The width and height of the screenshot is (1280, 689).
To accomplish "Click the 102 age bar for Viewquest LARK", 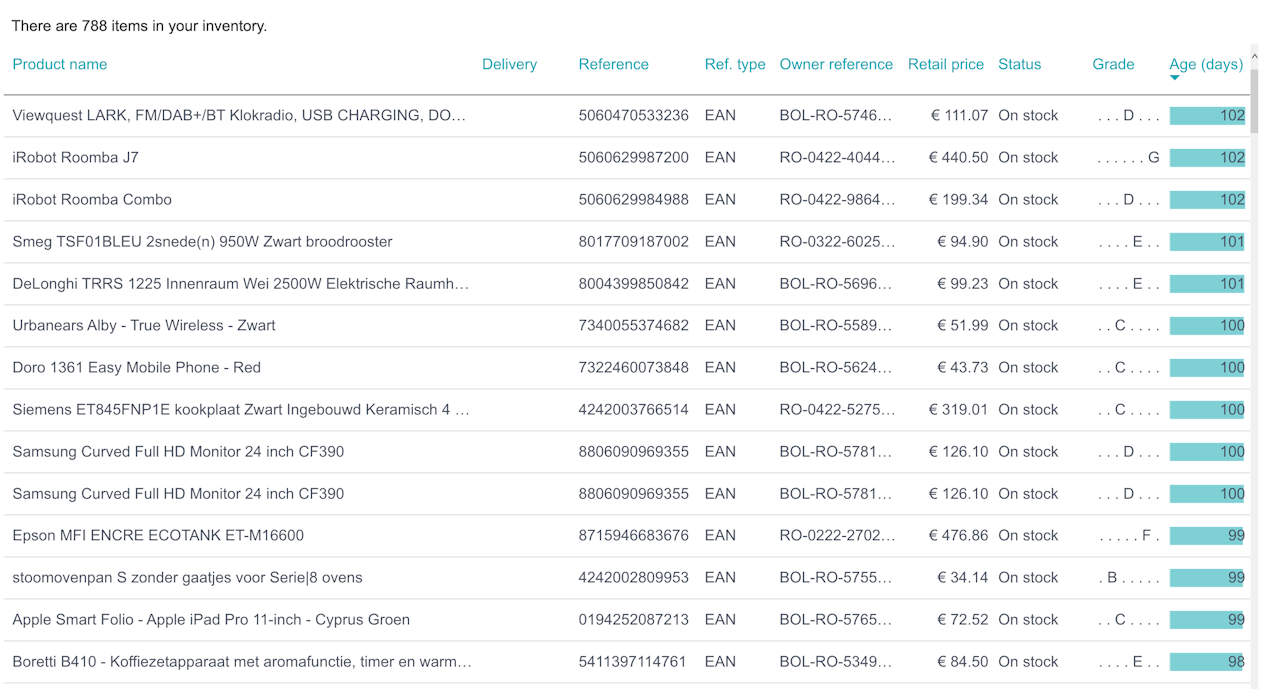I will 1207,116.
